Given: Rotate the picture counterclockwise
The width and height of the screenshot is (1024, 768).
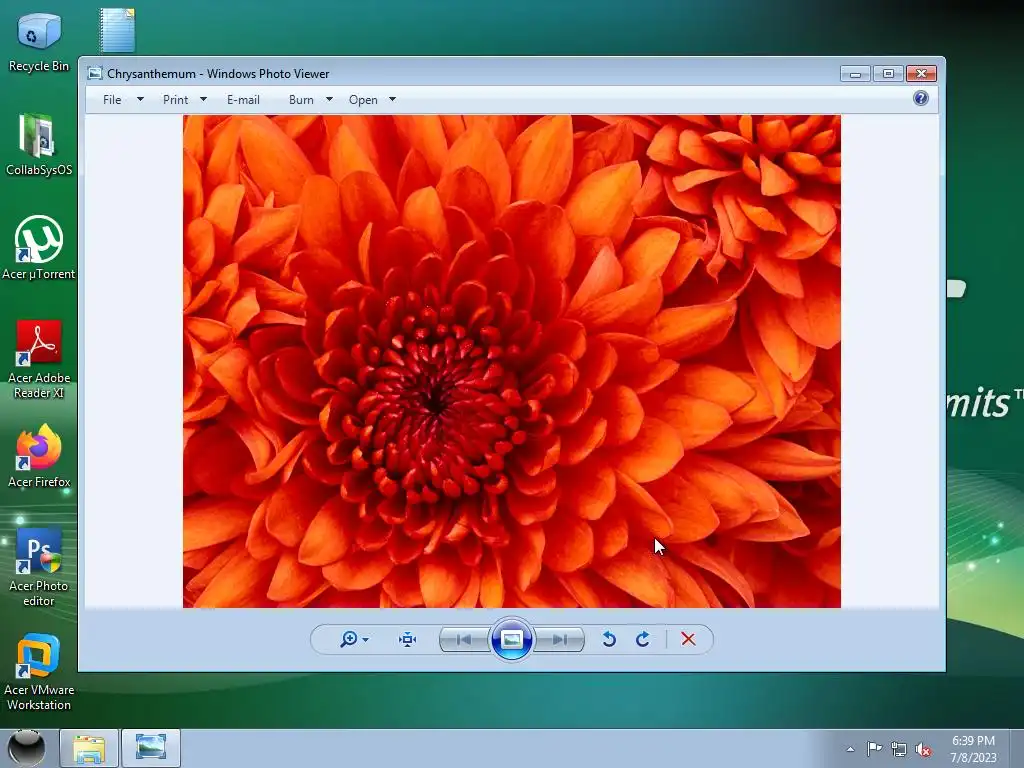Looking at the screenshot, I should pos(609,639).
